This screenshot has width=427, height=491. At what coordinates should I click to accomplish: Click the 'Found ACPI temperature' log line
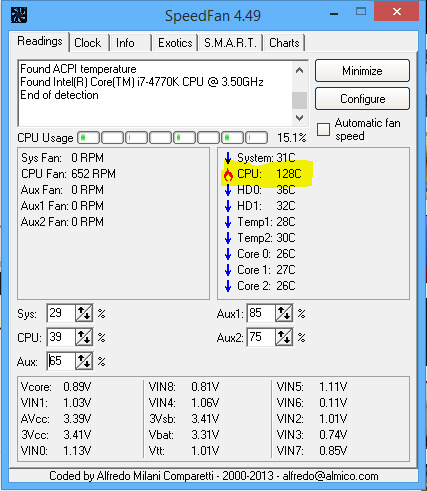click(x=78, y=69)
